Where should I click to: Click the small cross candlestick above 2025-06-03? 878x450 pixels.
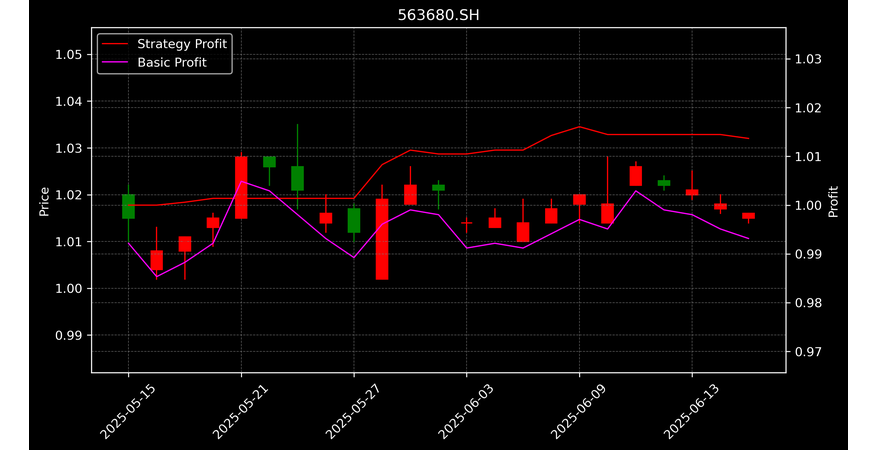466,223
